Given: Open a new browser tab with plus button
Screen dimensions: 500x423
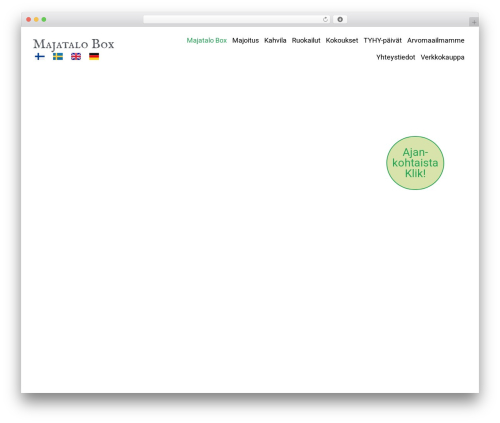Looking at the screenshot, I should pos(474,22).
